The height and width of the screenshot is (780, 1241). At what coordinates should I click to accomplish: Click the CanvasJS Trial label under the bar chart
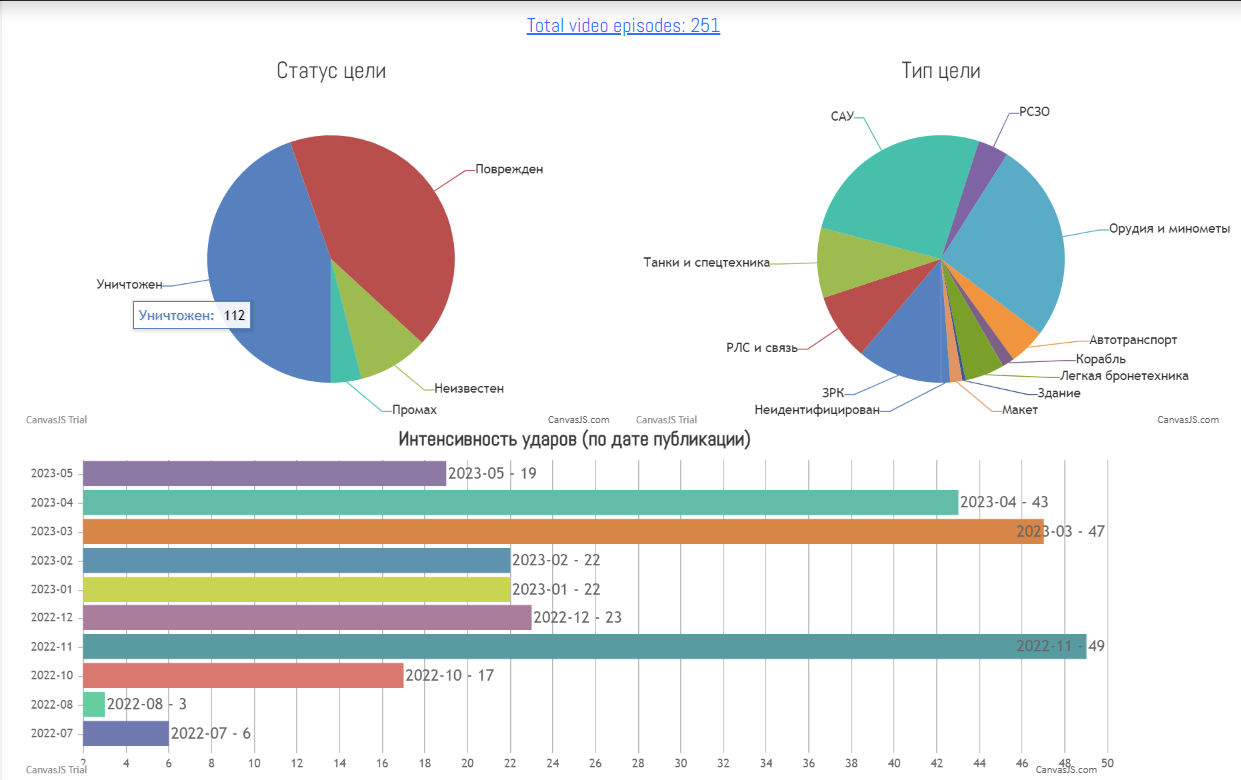(56, 770)
